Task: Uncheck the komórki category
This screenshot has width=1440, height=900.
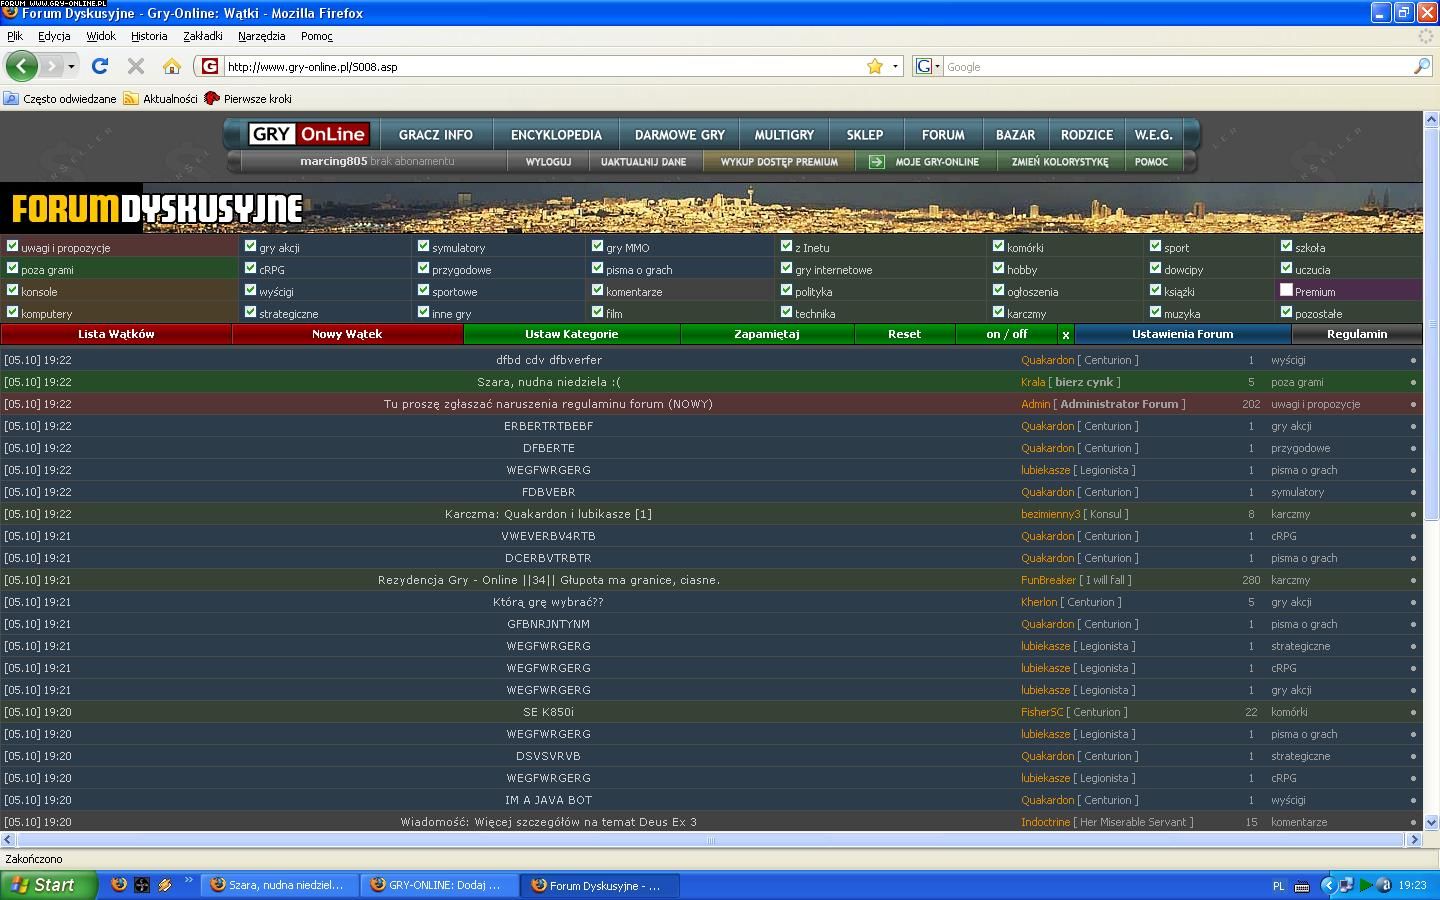Action: tap(998, 246)
